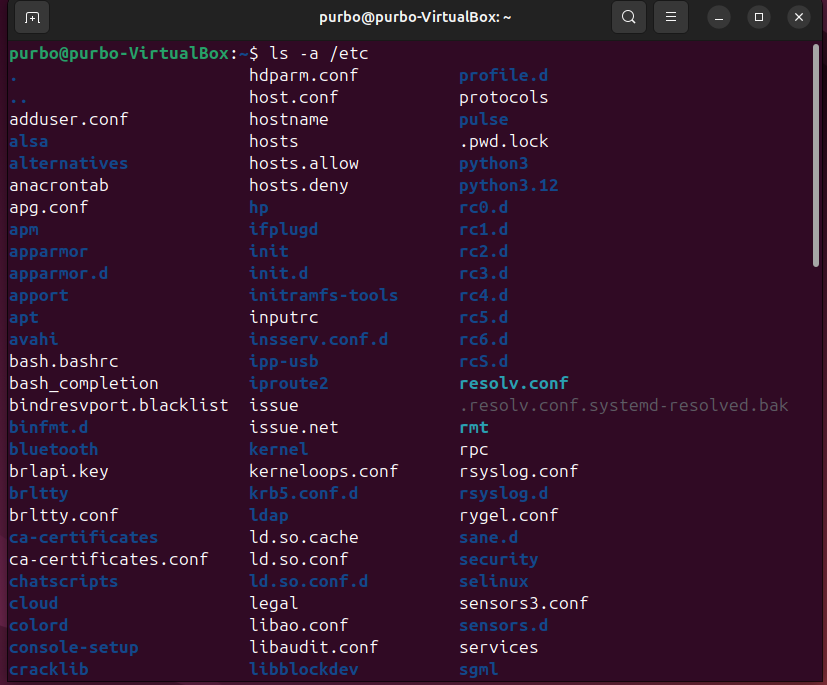The height and width of the screenshot is (685, 827).
Task: Click hosts.deny in the listing
Action: (x=299, y=185)
